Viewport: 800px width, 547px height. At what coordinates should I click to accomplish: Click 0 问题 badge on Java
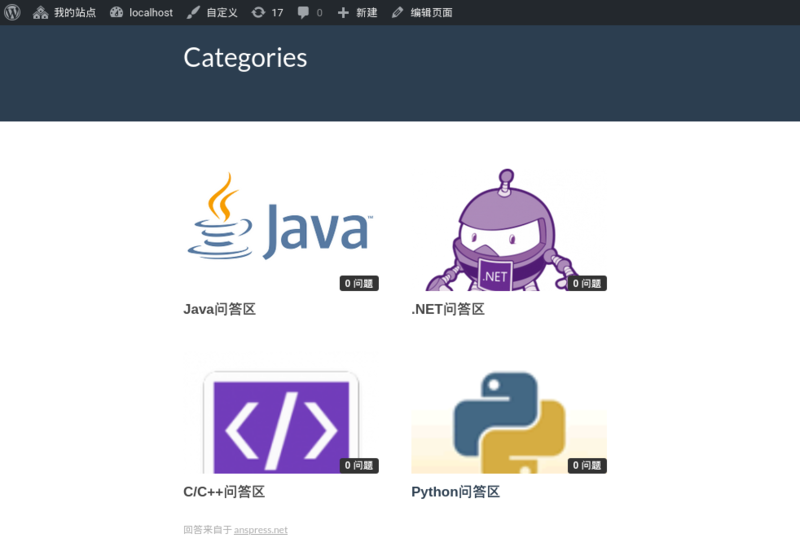pyautogui.click(x=359, y=283)
